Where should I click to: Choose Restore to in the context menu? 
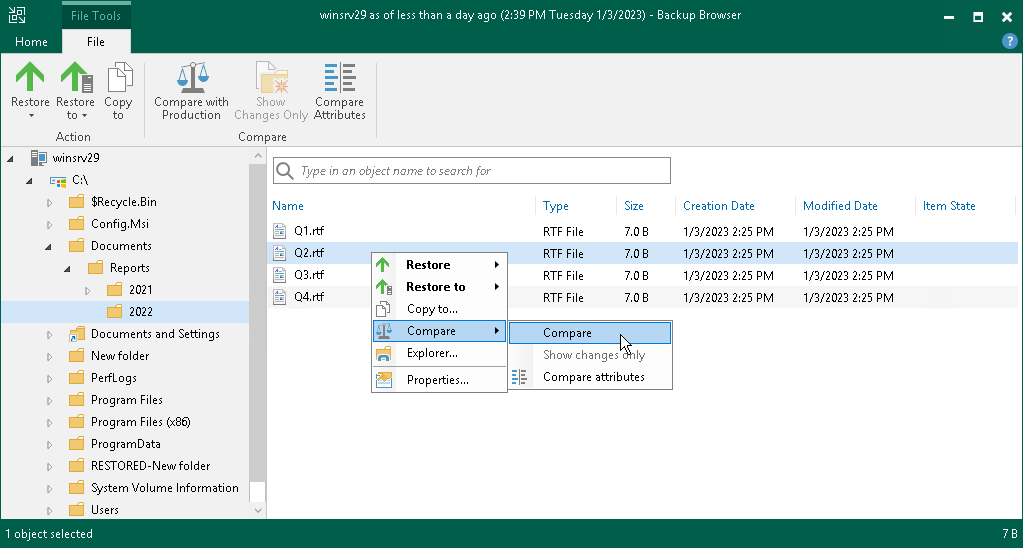coord(440,287)
